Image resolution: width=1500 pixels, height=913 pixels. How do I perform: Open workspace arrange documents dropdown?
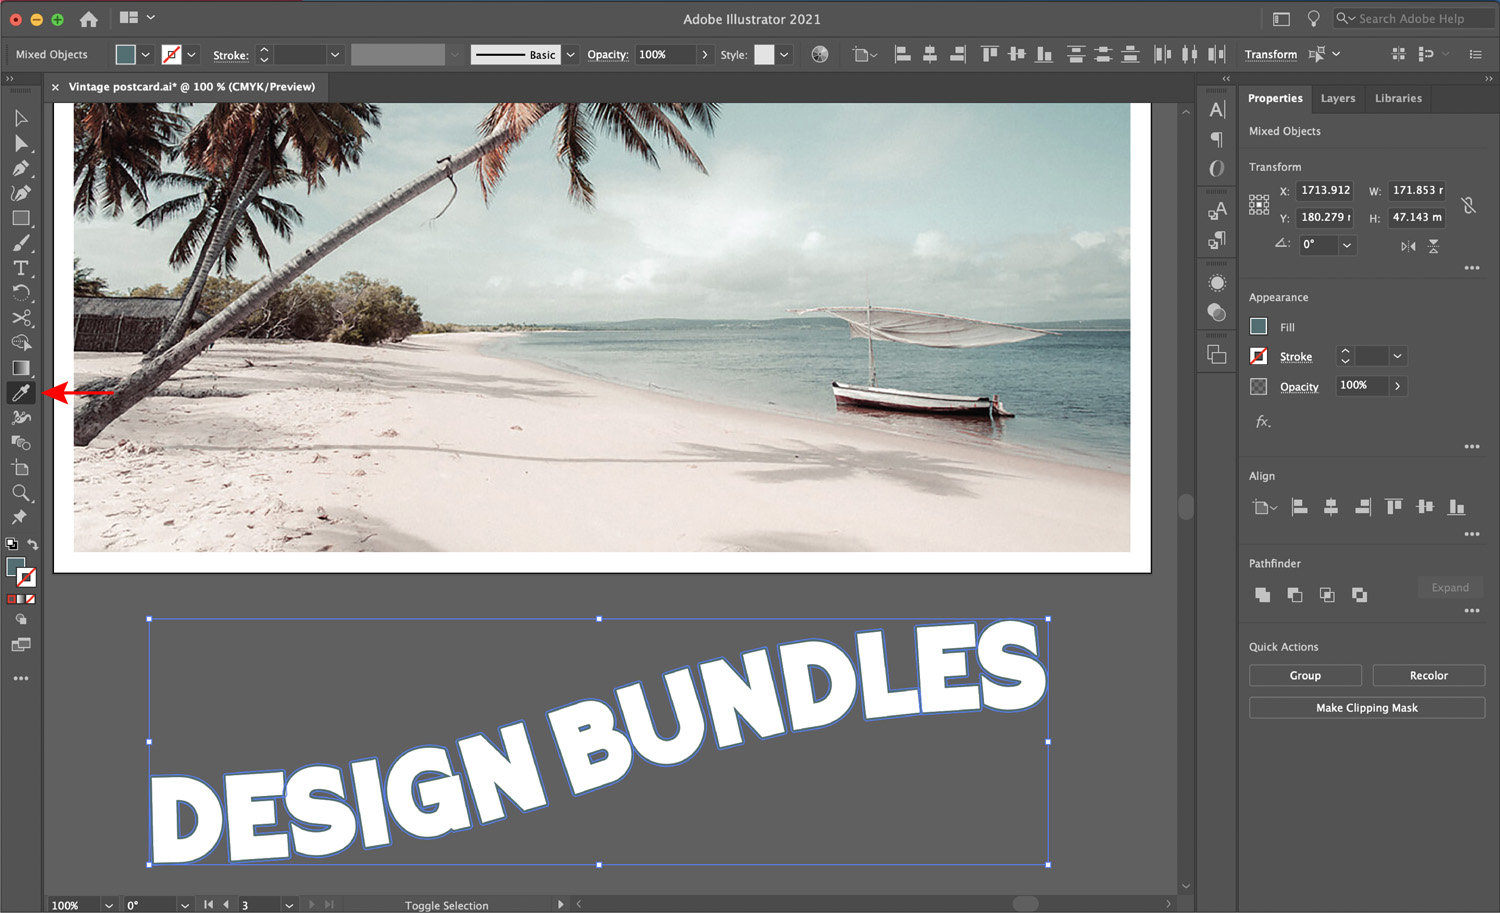pos(138,17)
